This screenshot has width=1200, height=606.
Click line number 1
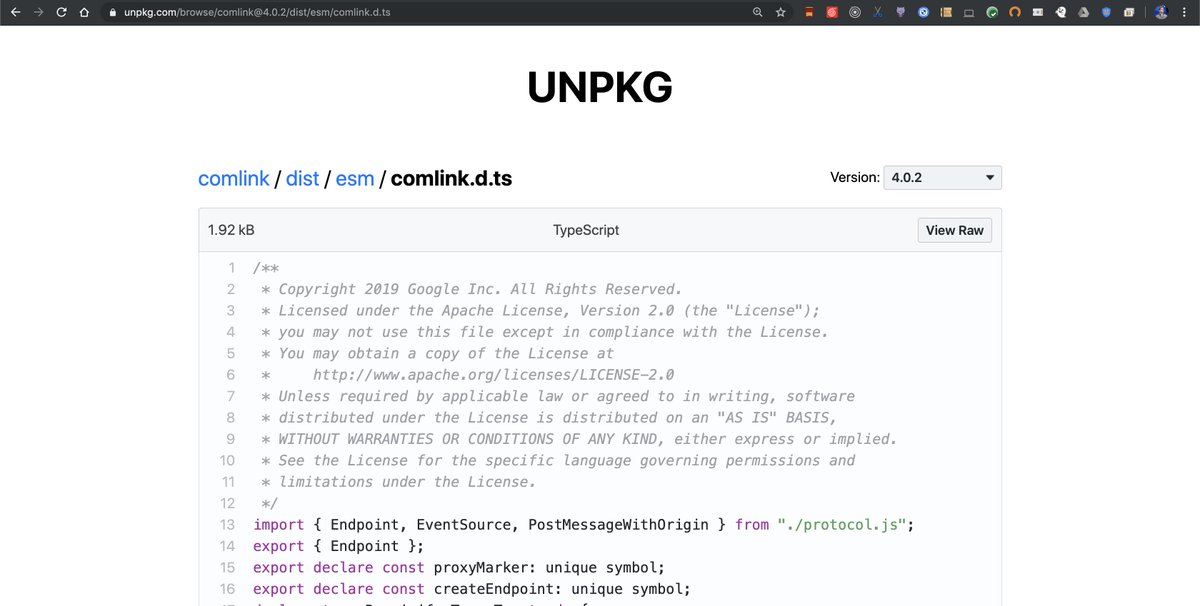231,267
